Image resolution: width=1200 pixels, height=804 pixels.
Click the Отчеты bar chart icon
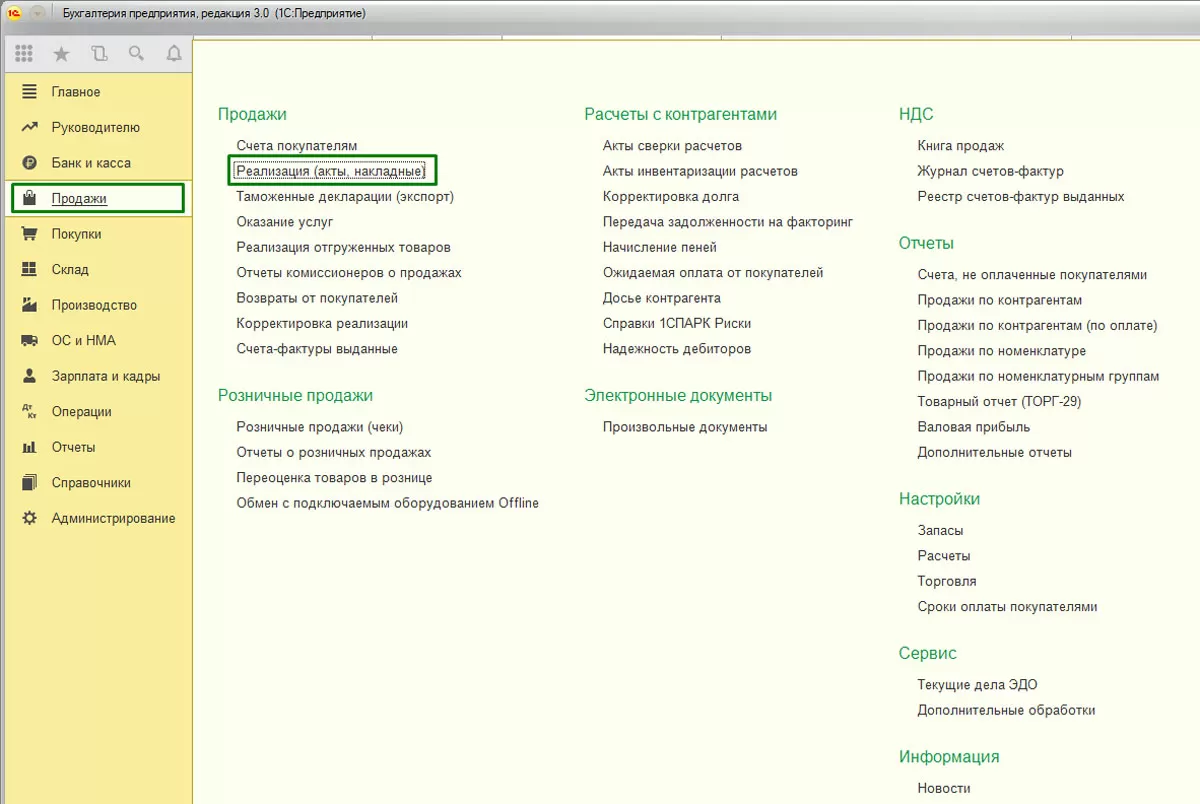(x=30, y=447)
